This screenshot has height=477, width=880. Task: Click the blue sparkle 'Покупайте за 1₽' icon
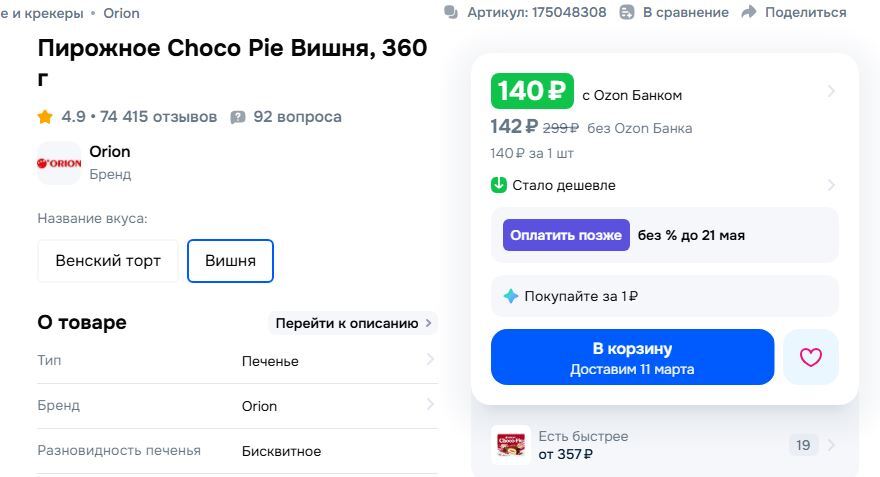coord(511,296)
